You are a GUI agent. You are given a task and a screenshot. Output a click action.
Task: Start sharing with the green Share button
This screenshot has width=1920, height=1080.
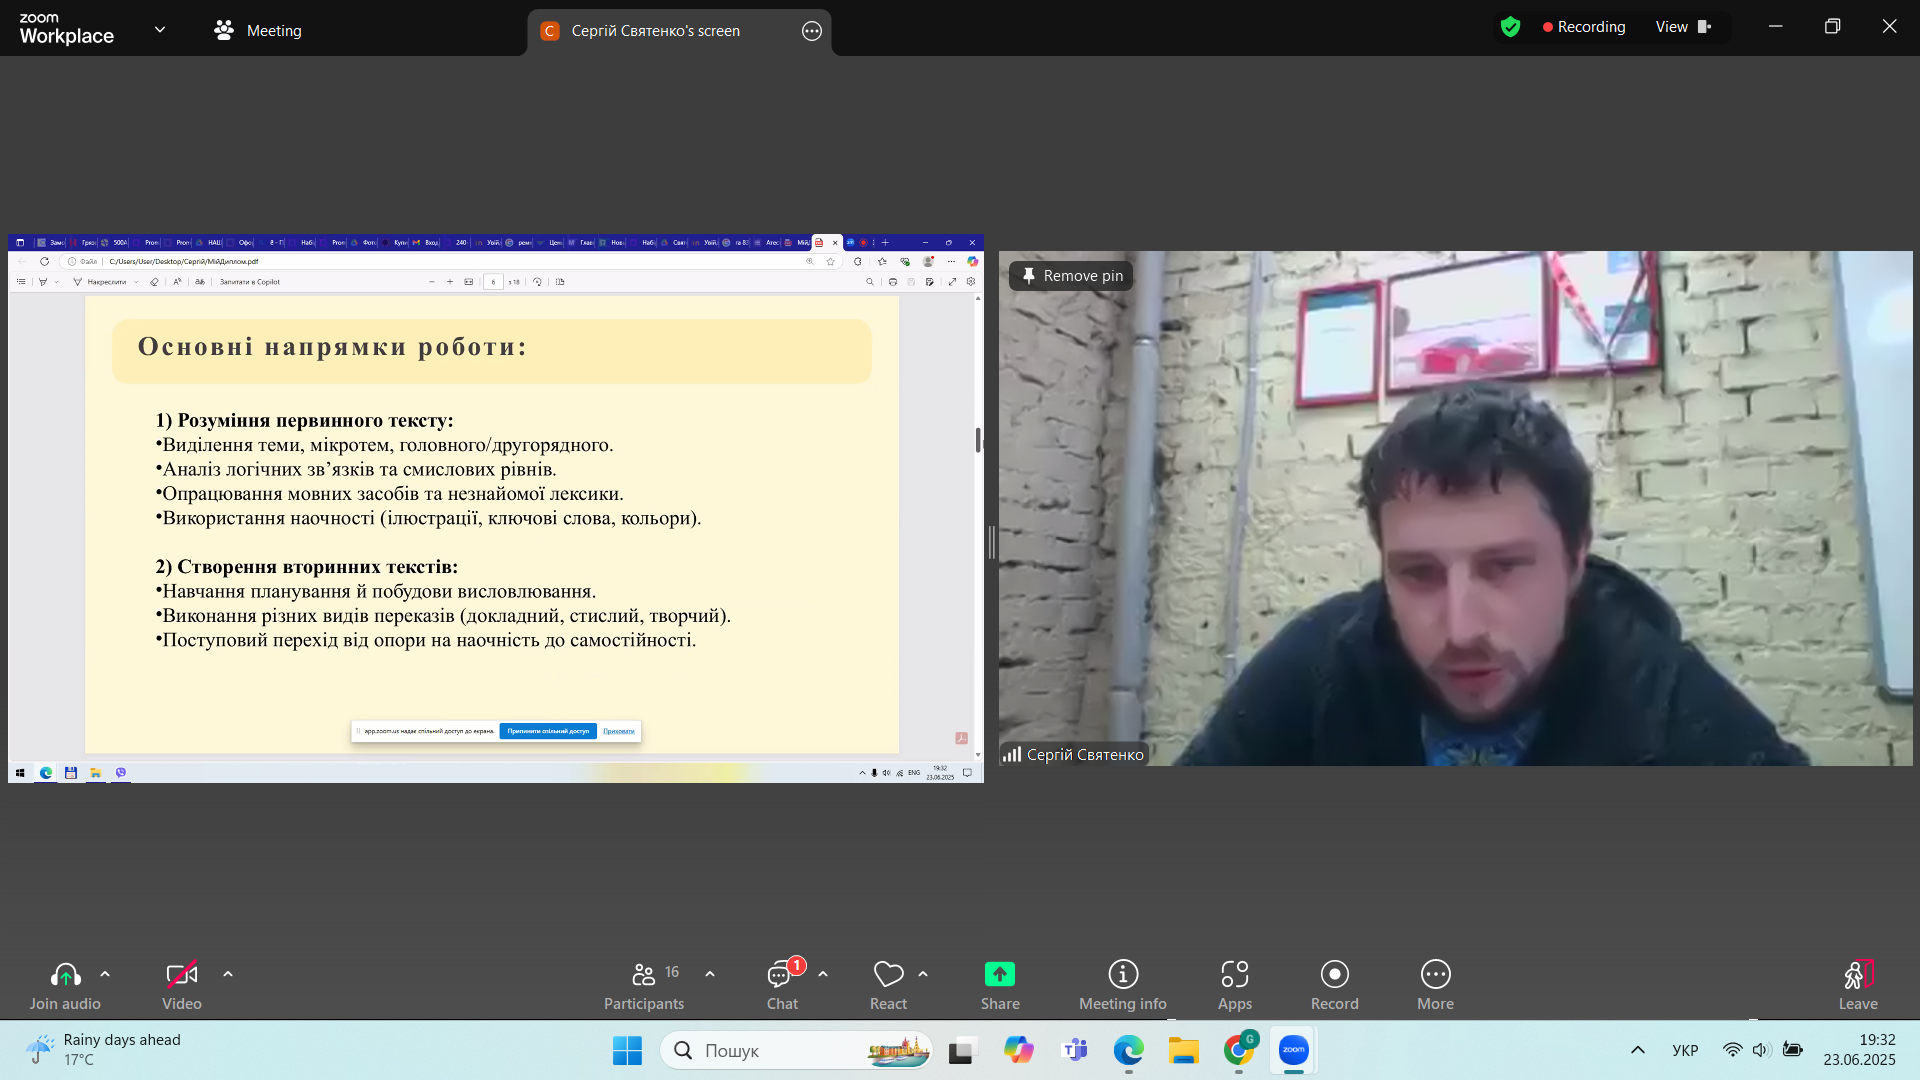click(1000, 986)
